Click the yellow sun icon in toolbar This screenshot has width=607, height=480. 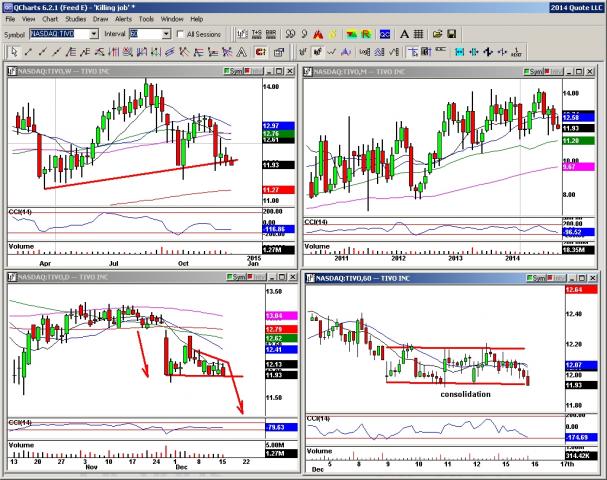pyautogui.click(x=332, y=34)
